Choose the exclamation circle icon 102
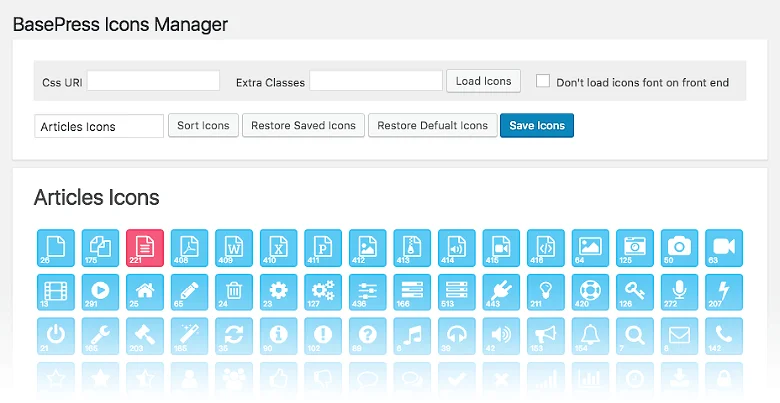This screenshot has width=780, height=403. [323, 336]
